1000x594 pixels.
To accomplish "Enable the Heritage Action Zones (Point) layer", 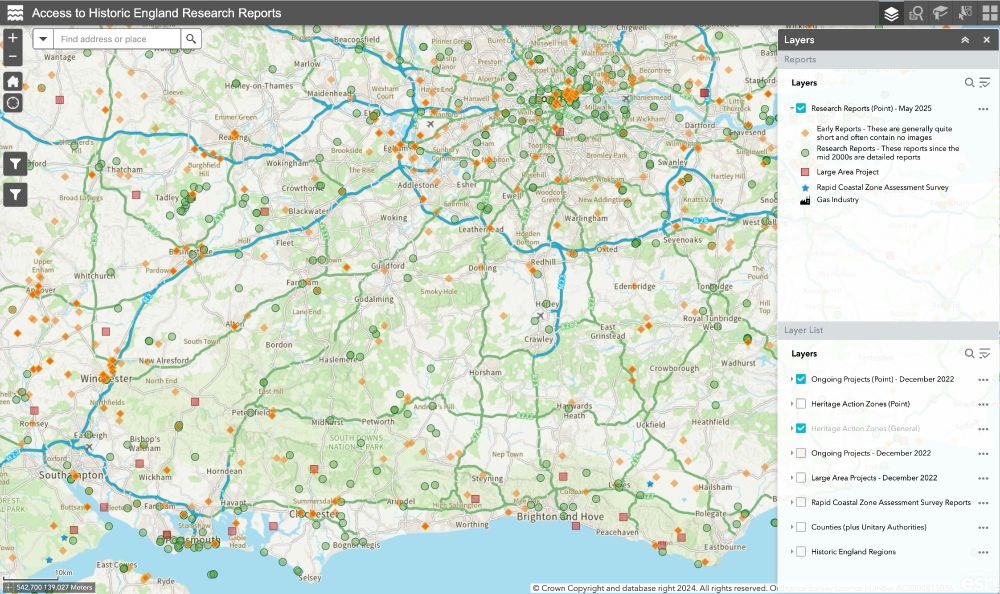I will (x=801, y=404).
